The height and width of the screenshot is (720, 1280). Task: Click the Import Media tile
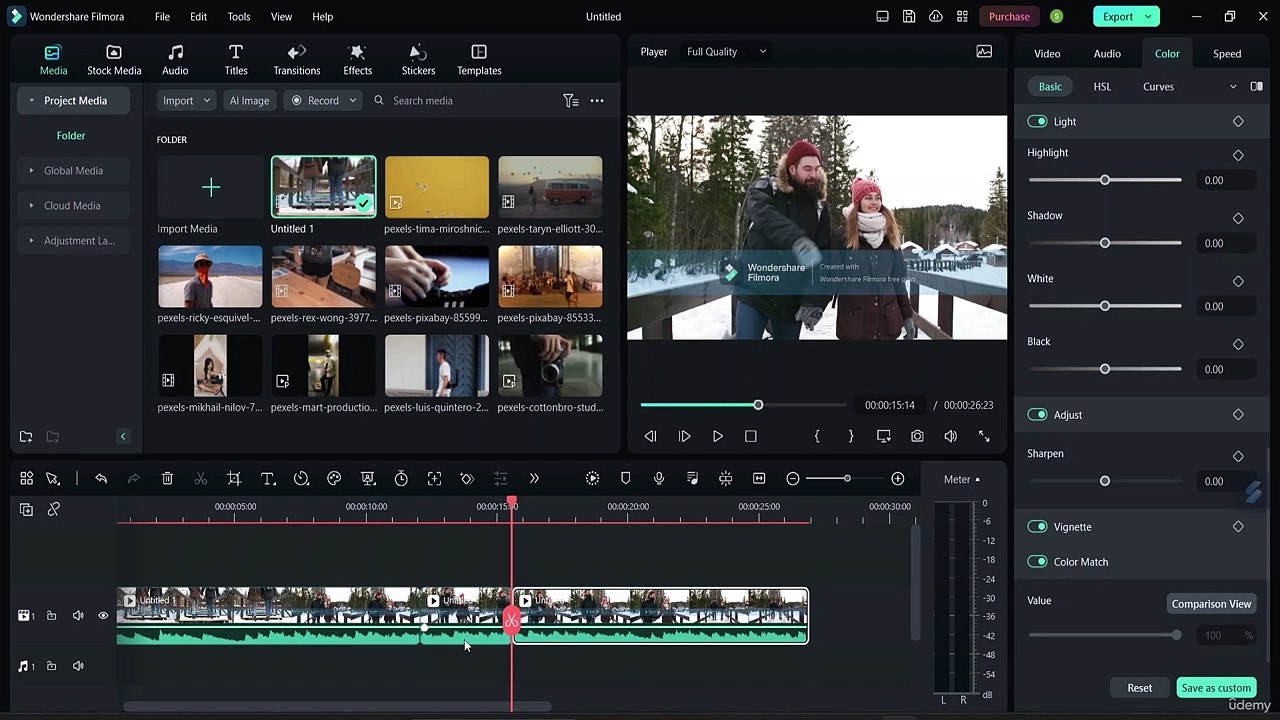point(210,196)
